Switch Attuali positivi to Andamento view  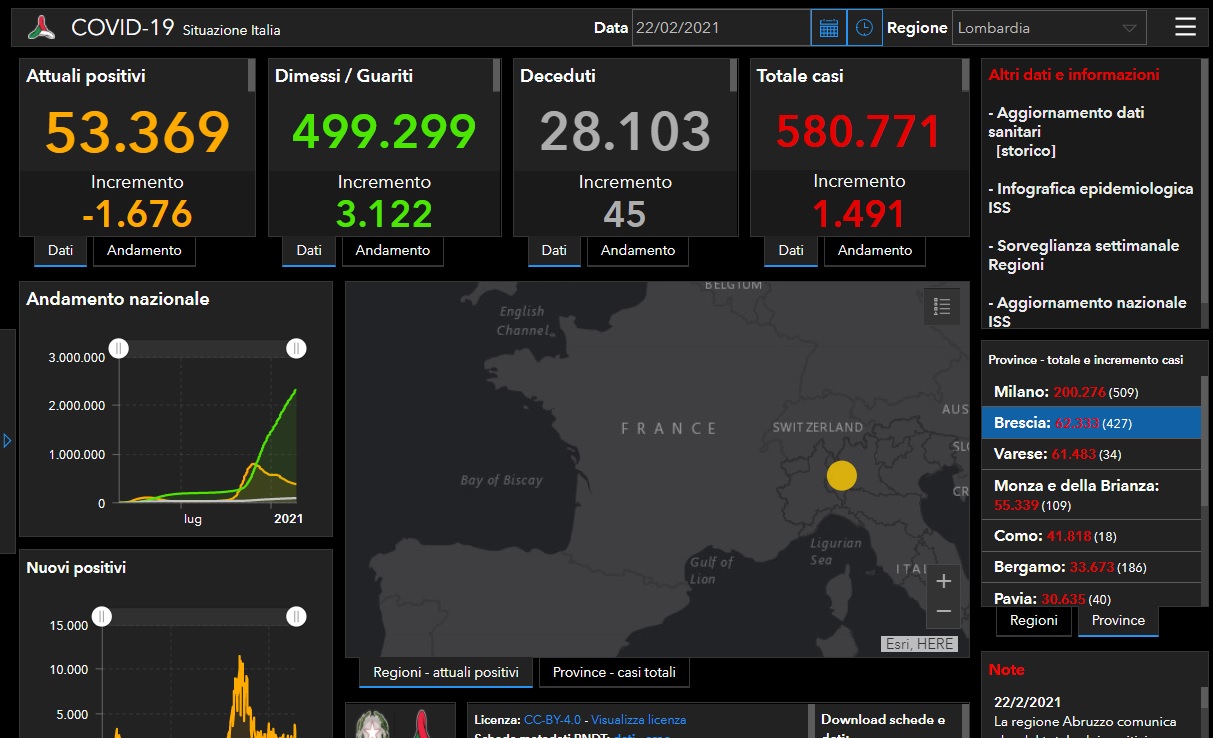click(x=144, y=251)
